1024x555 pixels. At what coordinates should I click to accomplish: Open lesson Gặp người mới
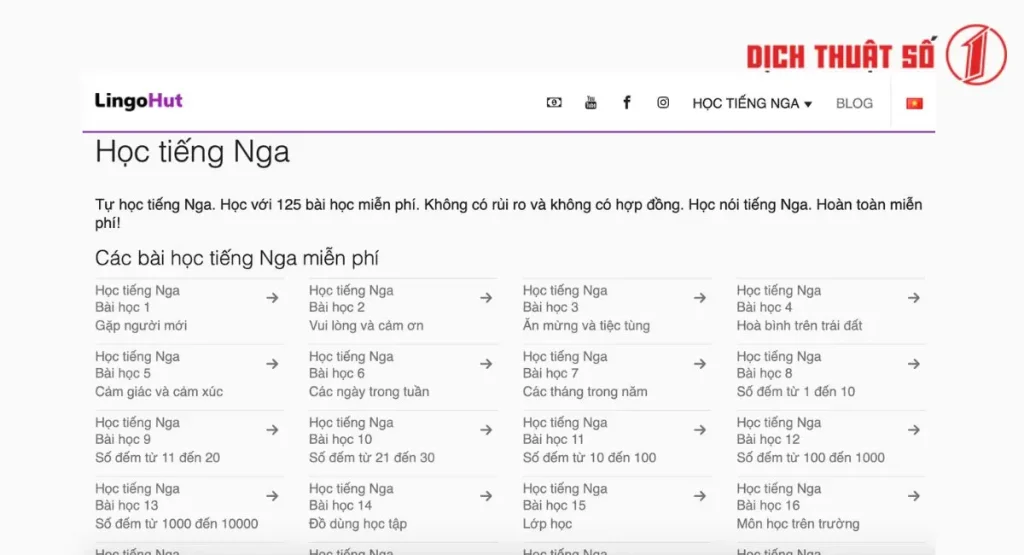click(141, 325)
